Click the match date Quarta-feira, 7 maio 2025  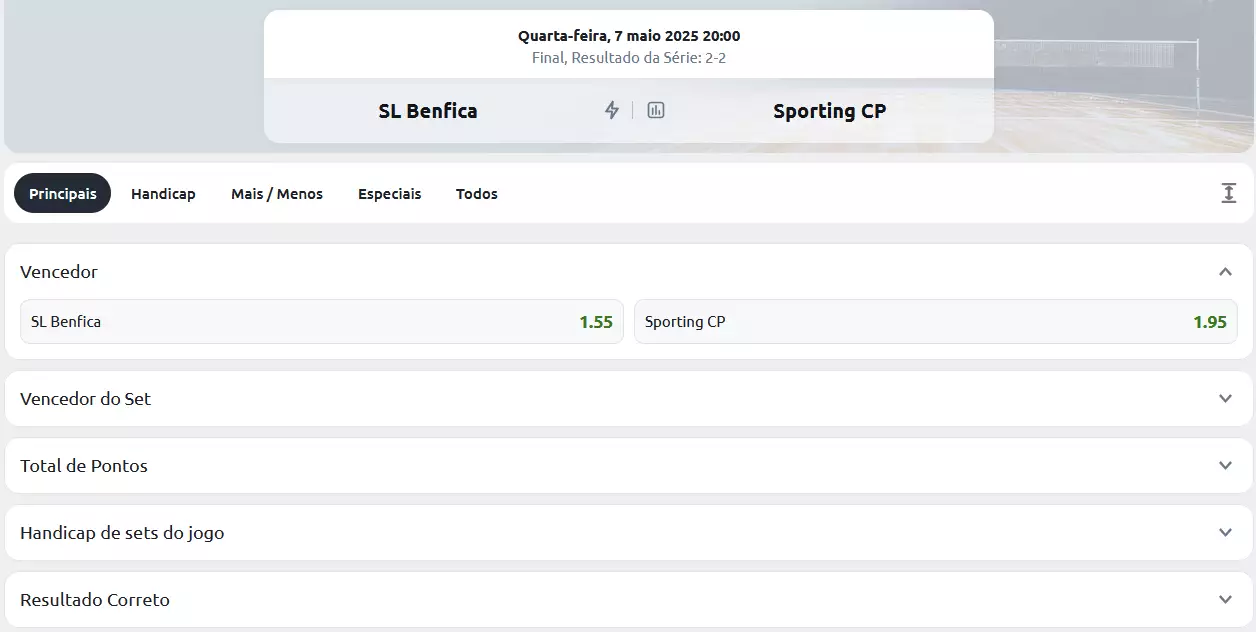629,36
